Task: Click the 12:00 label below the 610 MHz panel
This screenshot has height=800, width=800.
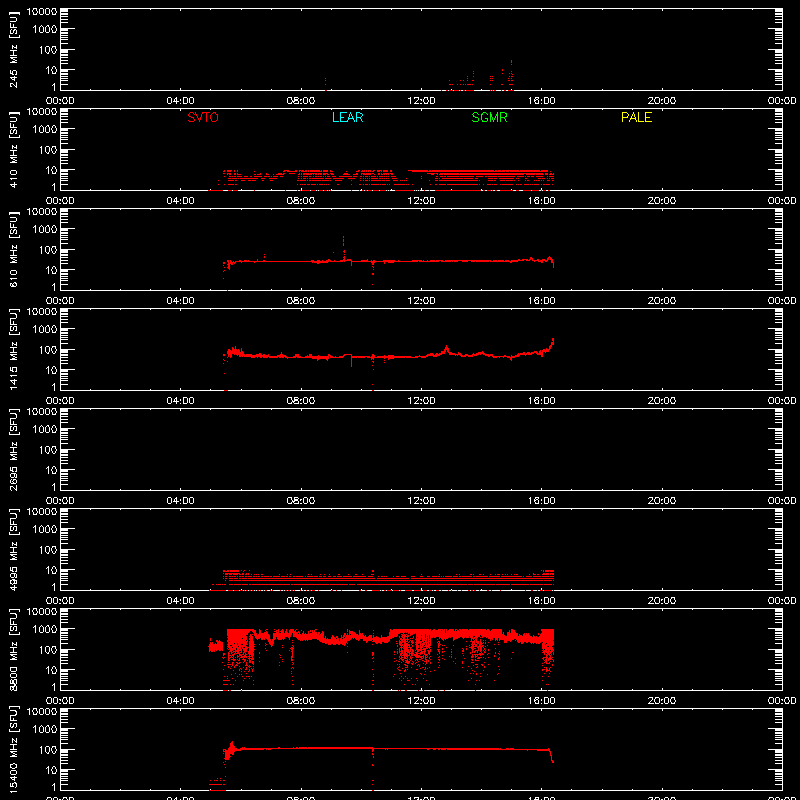Action: click(421, 301)
